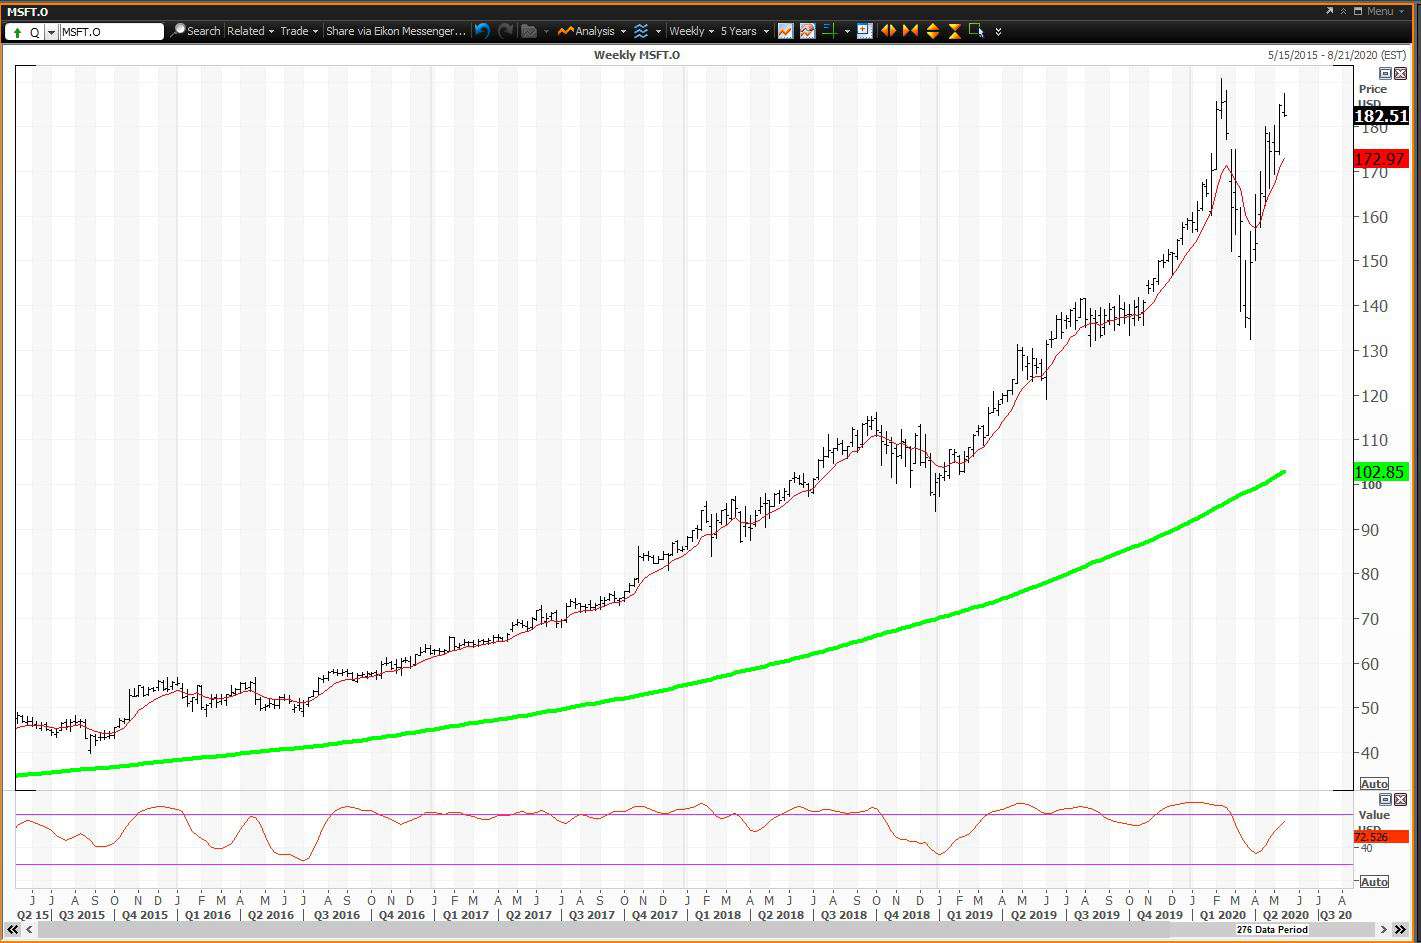Expand the wavy lines icon dropdown arrow
1421x943 pixels.
(x=658, y=32)
